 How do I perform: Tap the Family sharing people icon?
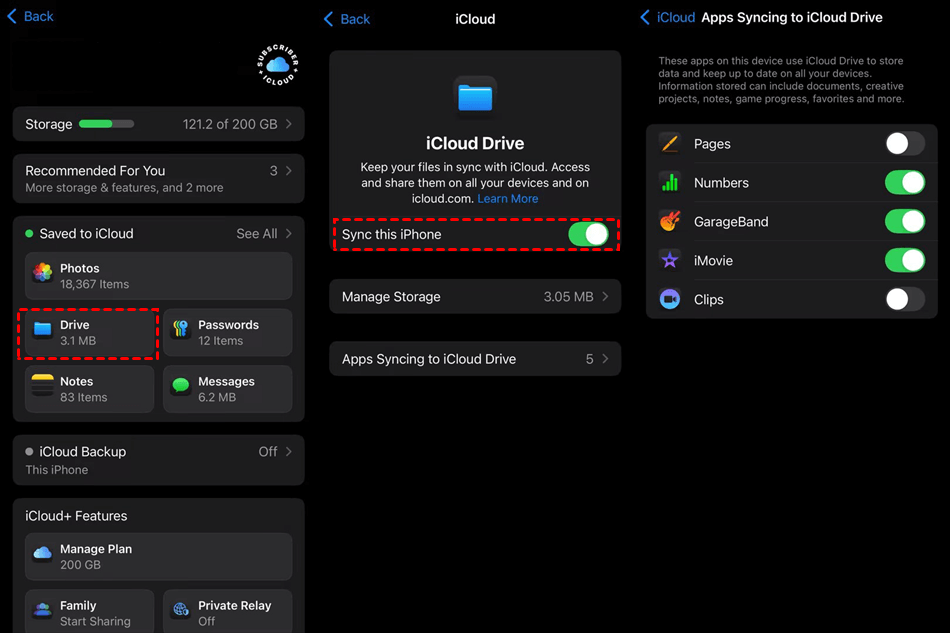click(42, 609)
